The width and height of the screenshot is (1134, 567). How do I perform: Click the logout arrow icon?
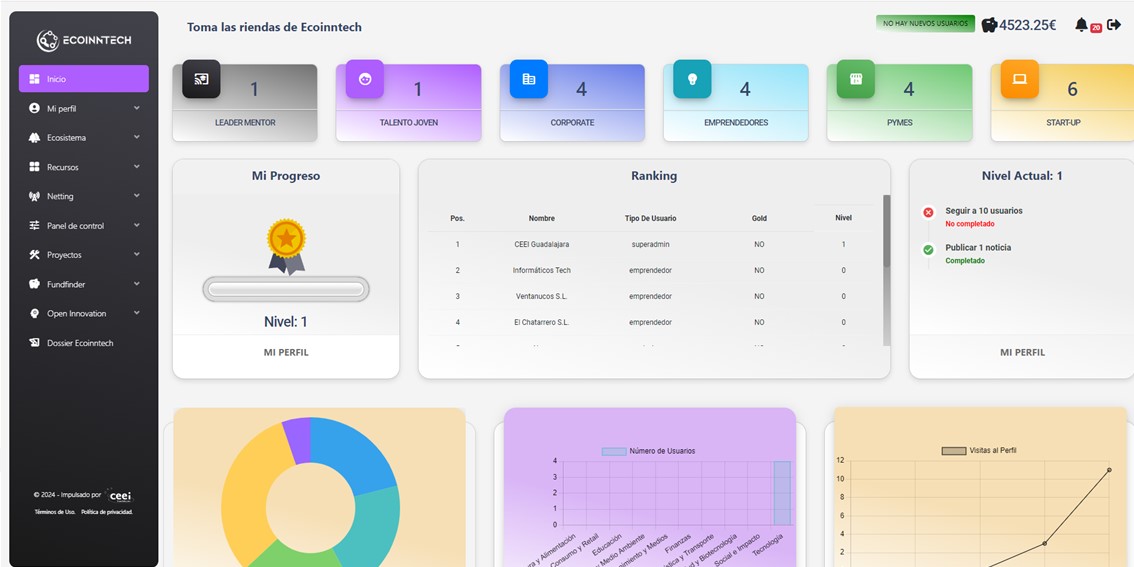click(x=1114, y=25)
